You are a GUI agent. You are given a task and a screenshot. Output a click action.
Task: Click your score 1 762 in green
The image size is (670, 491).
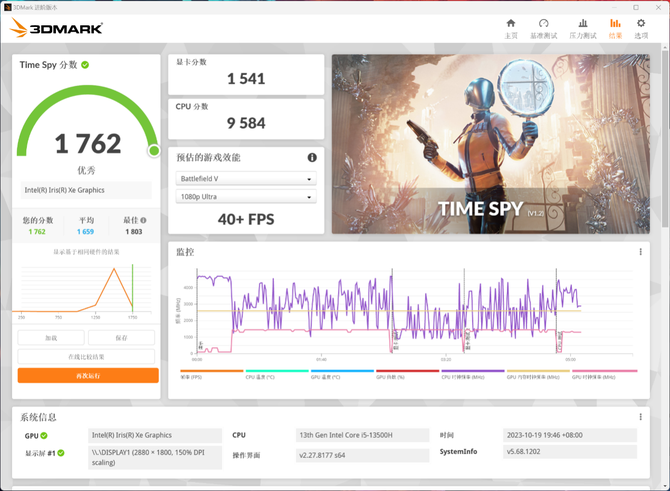coord(37,232)
